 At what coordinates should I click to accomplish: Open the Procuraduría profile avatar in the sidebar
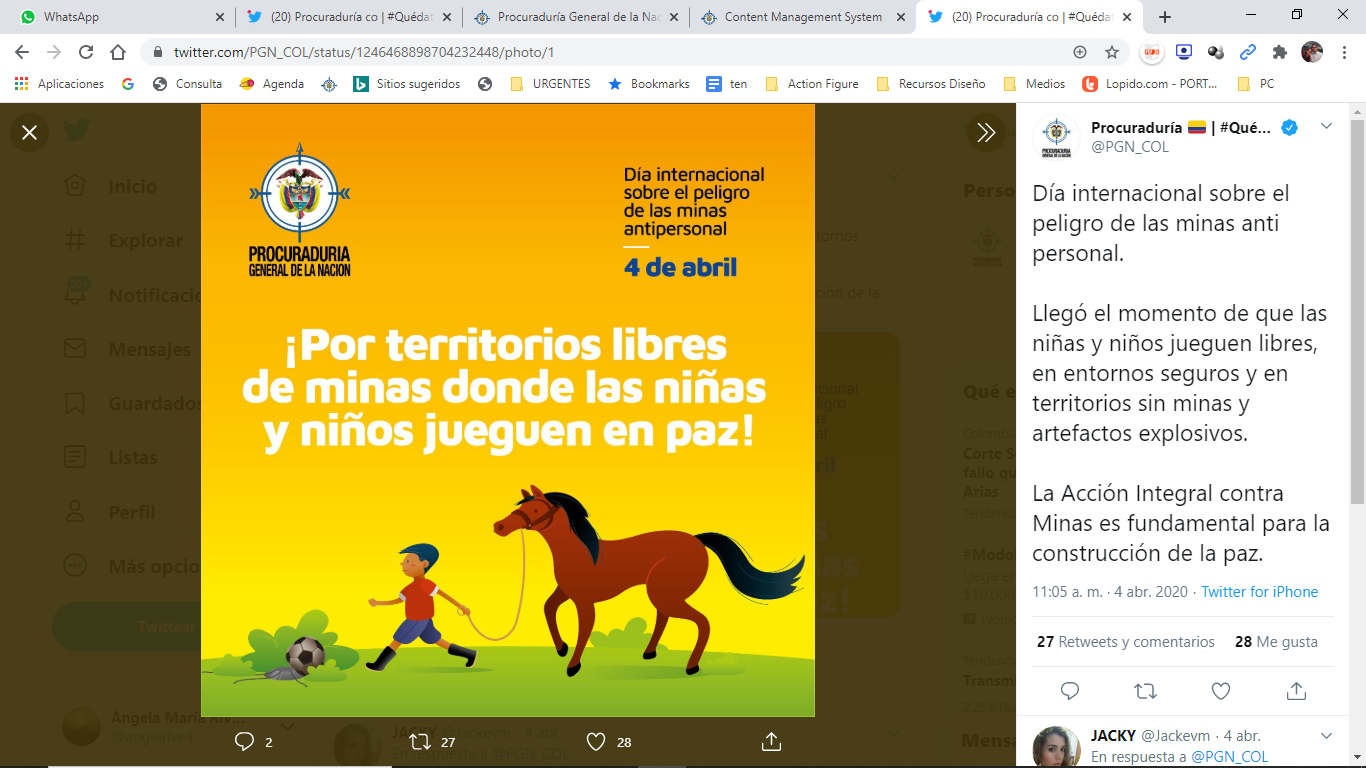(x=1057, y=137)
